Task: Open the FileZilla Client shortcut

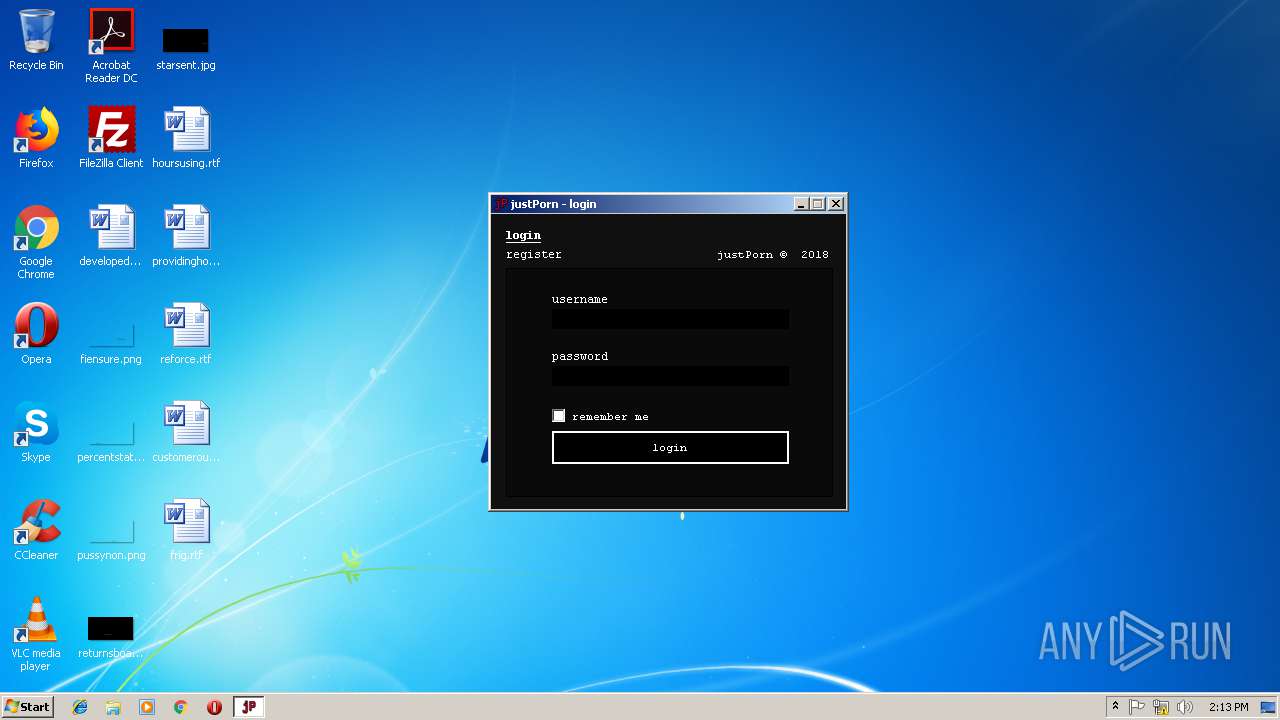Action: 111,139
